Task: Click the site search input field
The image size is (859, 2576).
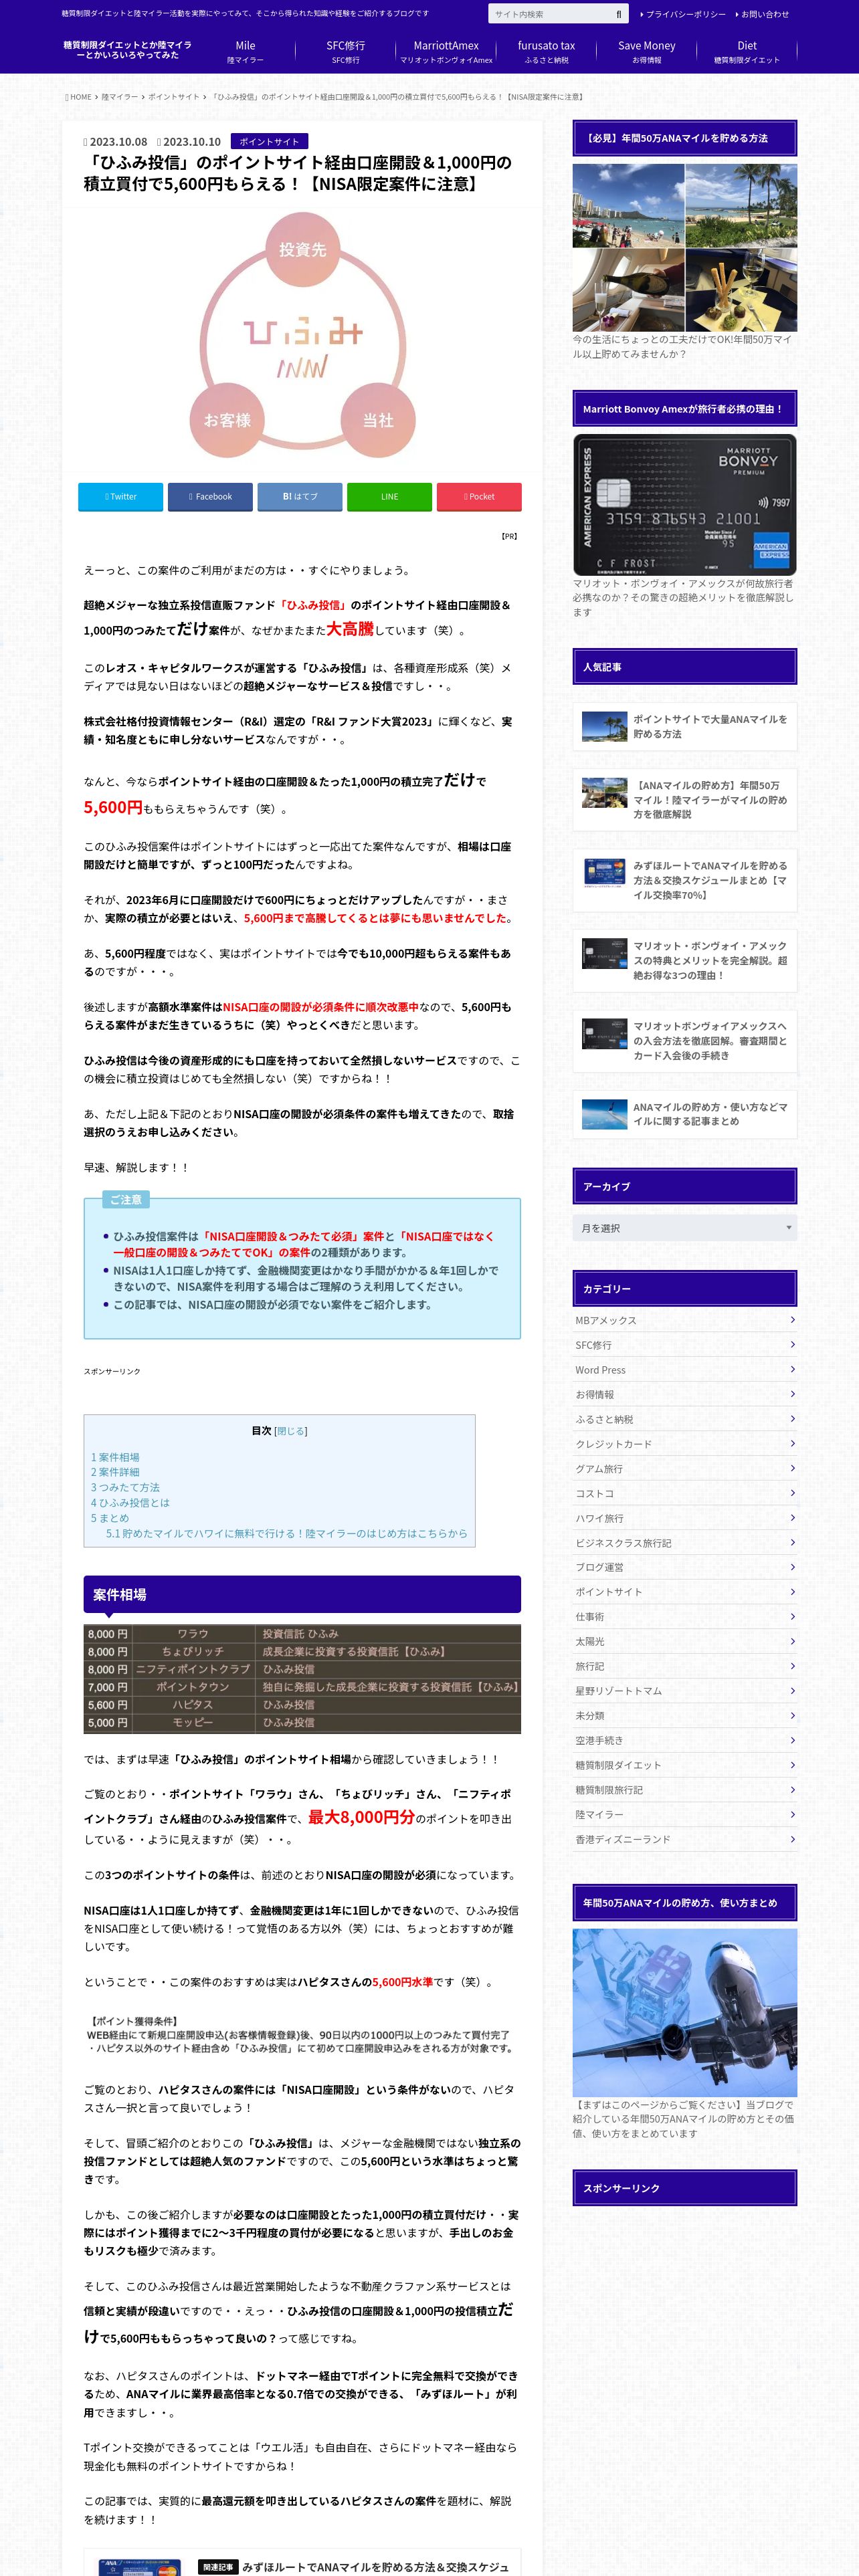Action: click(551, 14)
